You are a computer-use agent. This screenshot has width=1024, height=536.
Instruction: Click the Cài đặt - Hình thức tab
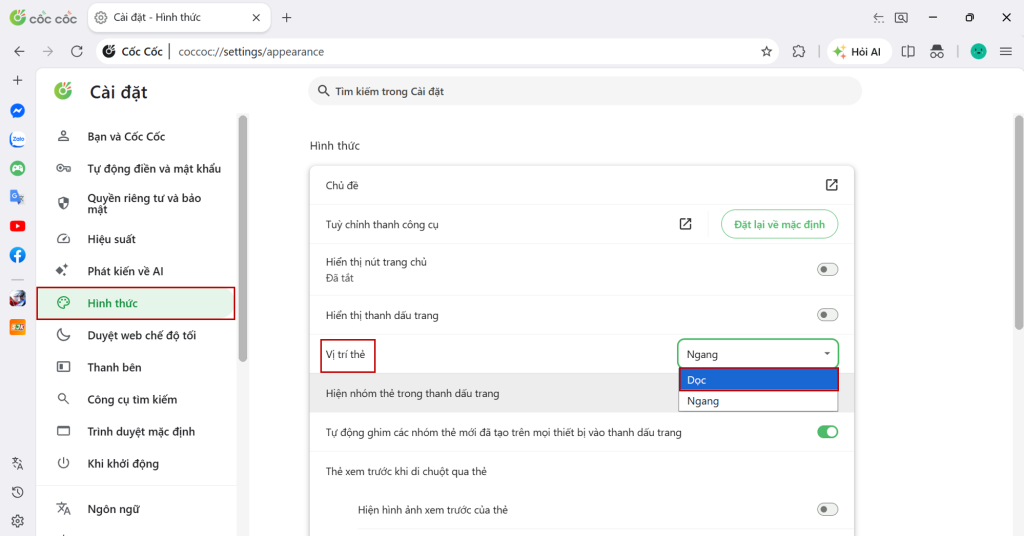(x=178, y=18)
